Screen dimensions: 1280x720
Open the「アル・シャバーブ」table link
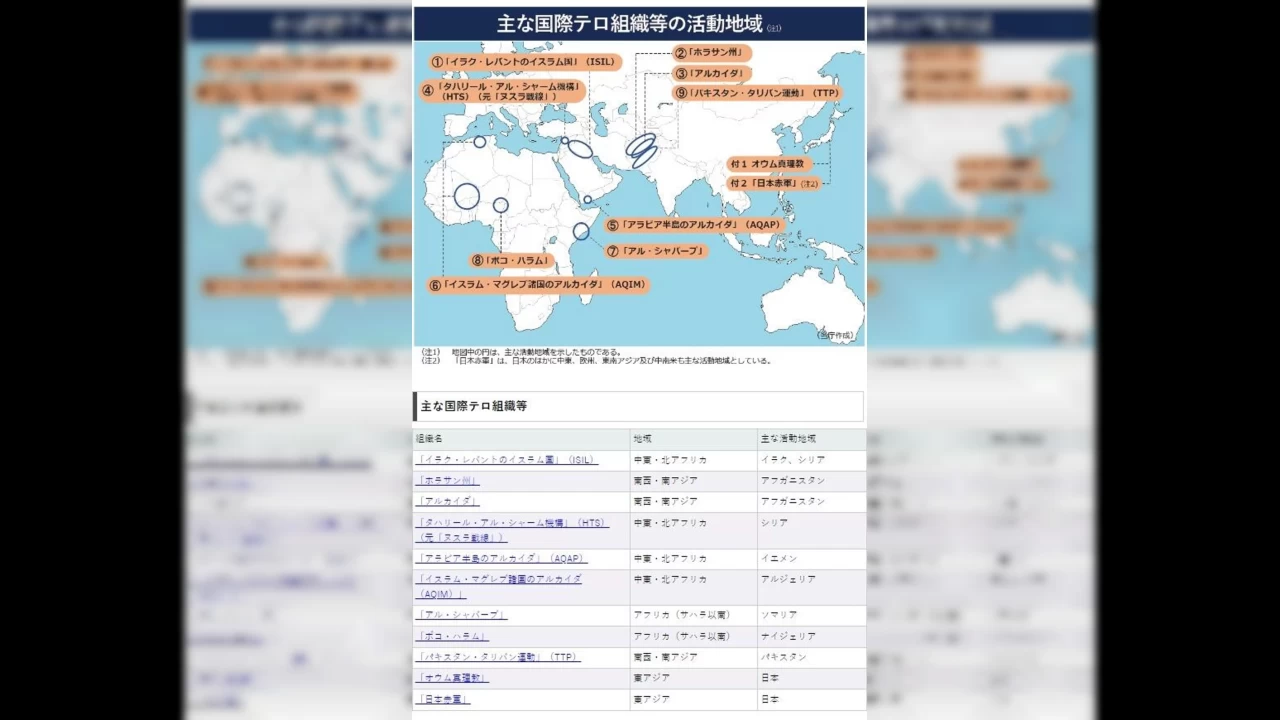(461, 615)
